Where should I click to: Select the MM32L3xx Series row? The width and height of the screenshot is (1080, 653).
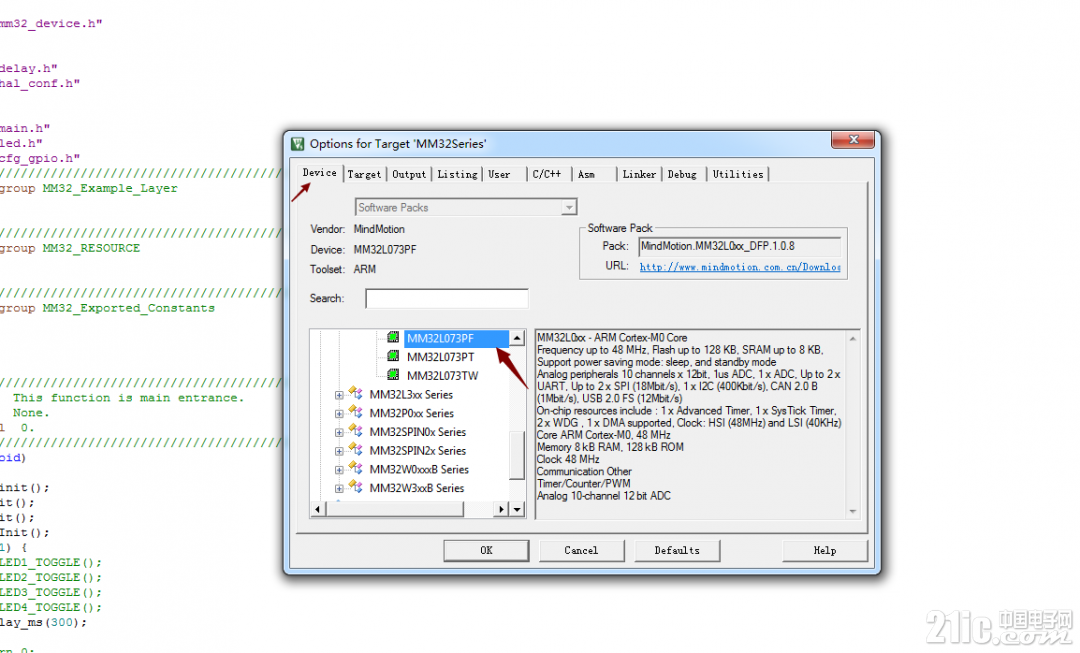point(411,395)
